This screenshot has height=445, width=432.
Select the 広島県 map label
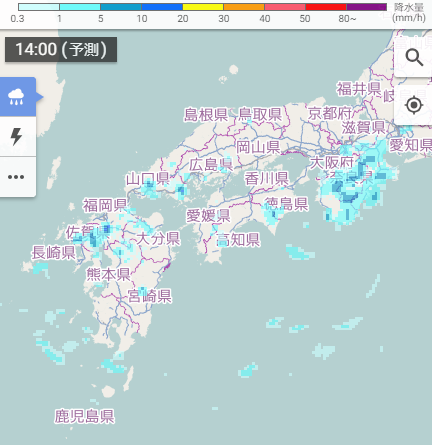(x=211, y=165)
